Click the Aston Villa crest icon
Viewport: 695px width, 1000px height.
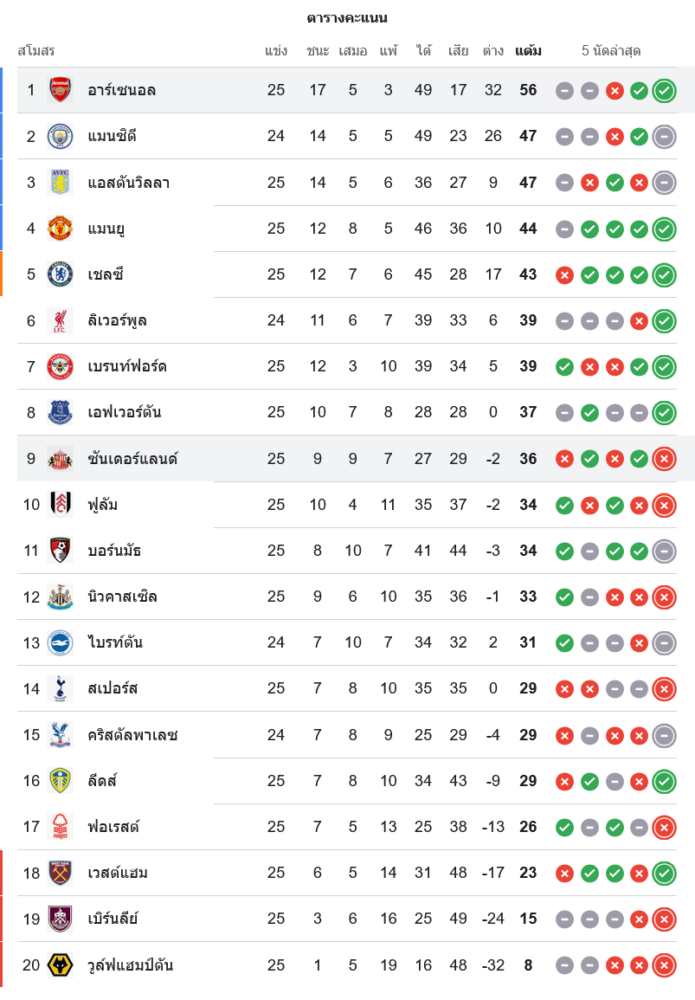click(60, 182)
